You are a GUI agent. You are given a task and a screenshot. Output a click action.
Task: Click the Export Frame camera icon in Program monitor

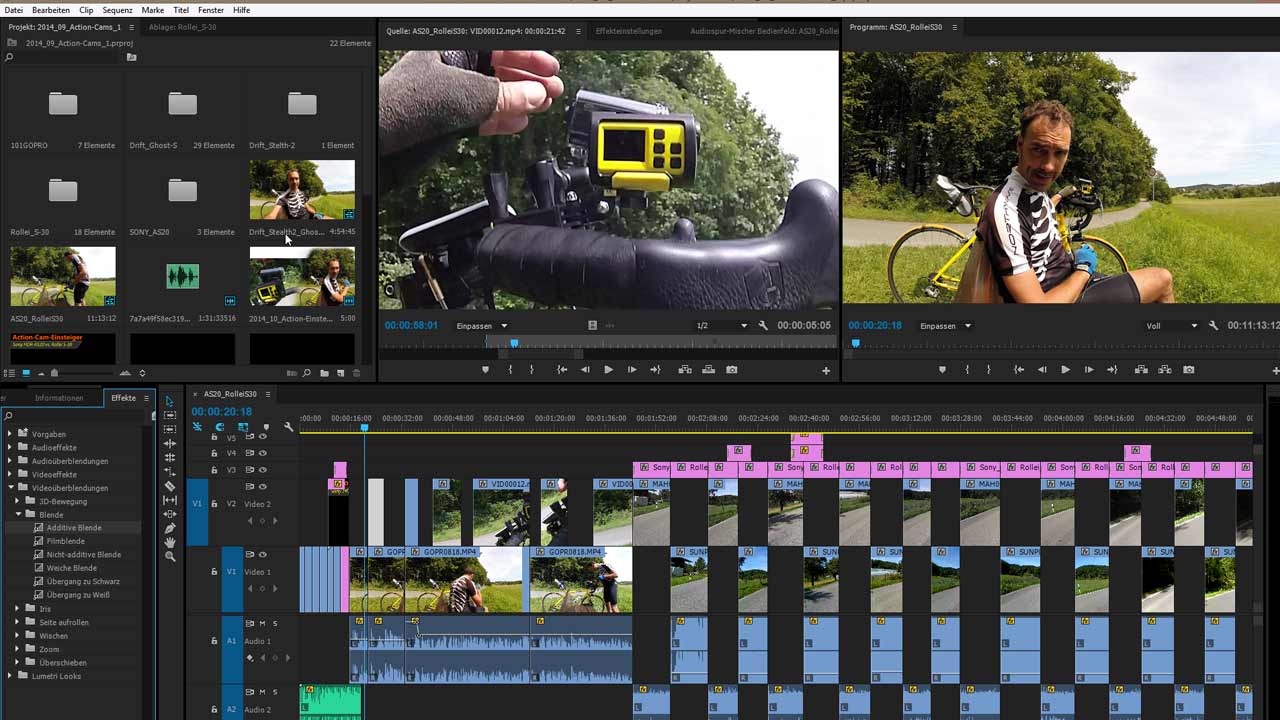[x=1189, y=370]
